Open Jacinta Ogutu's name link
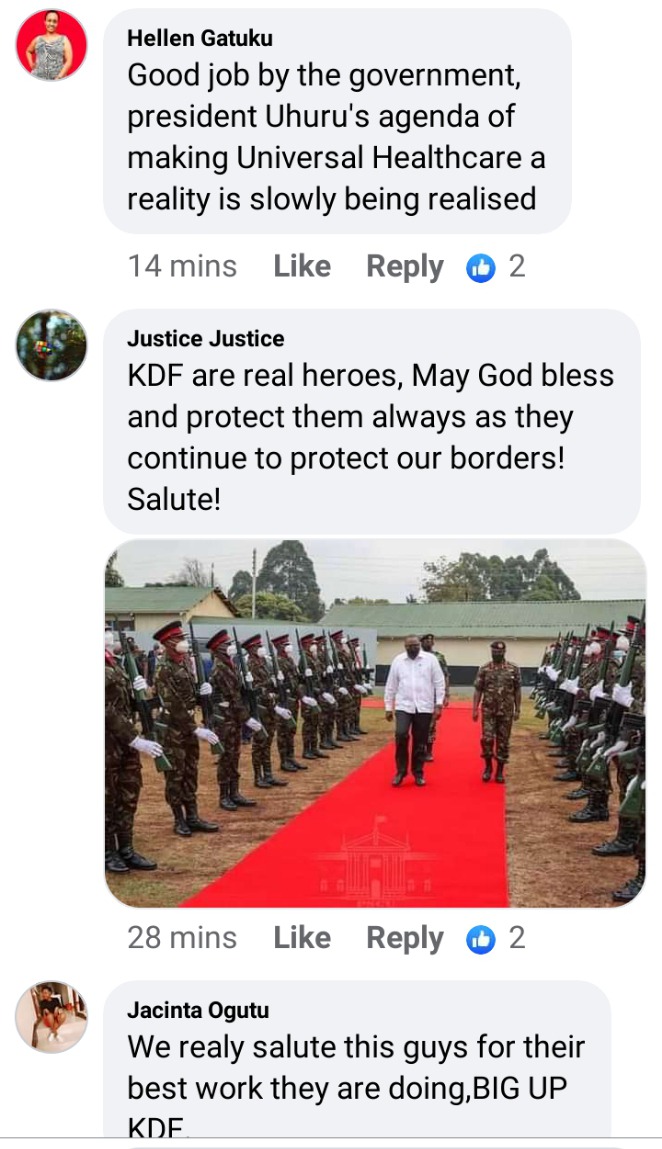 tap(198, 1010)
